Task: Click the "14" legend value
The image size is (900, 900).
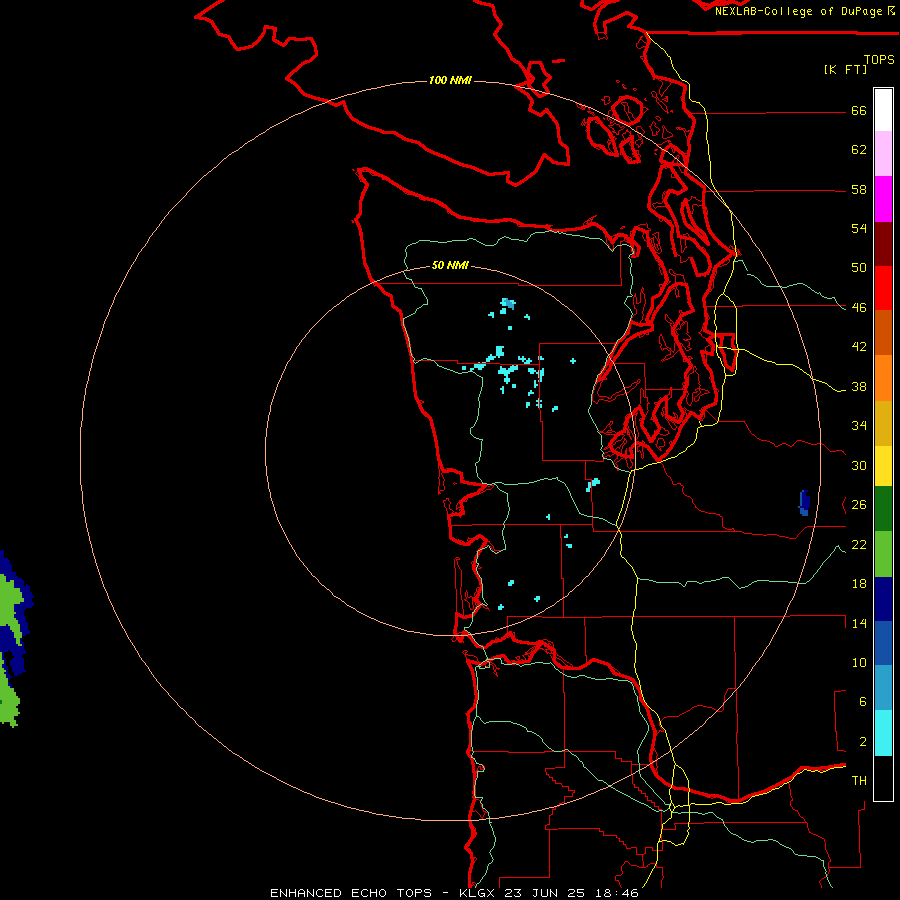Action: pyautogui.click(x=859, y=623)
